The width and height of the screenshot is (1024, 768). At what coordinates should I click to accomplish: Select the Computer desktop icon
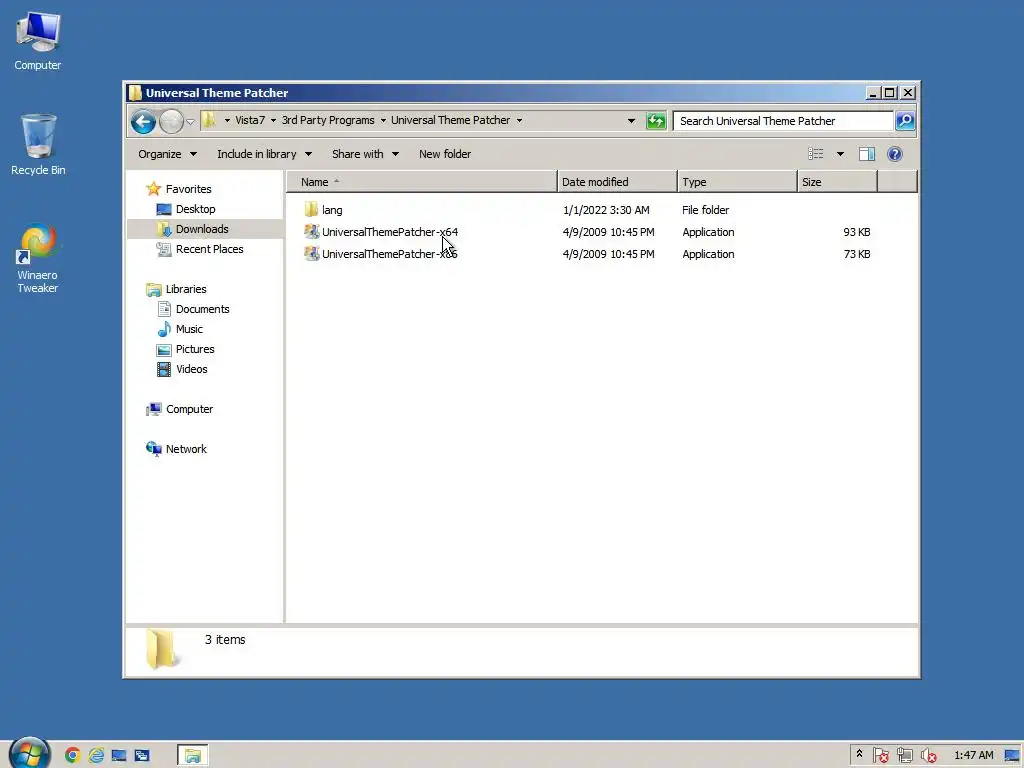[x=38, y=40]
